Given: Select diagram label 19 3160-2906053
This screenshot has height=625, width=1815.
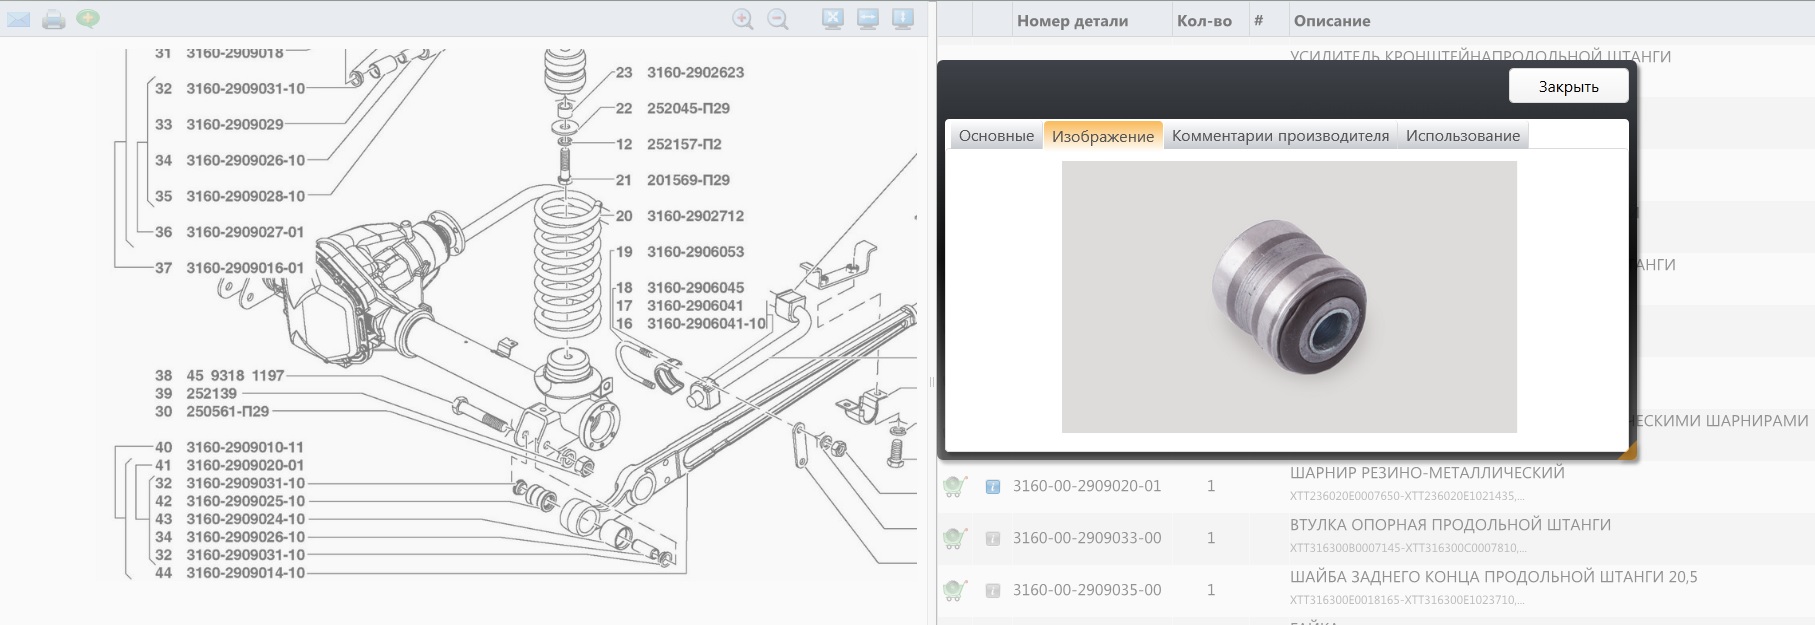Looking at the screenshot, I should click(x=679, y=252).
